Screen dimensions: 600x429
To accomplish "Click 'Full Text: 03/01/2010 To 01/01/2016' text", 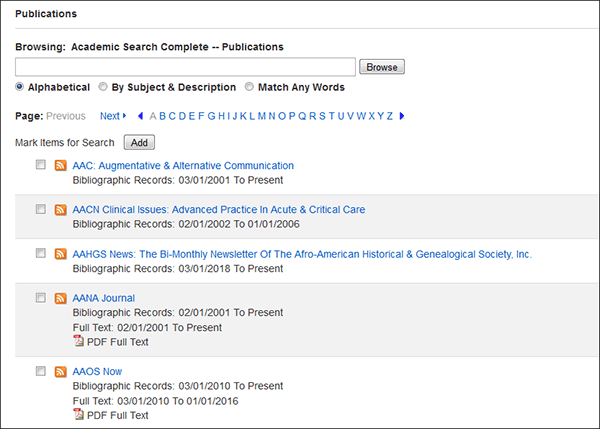I will 155,401.
